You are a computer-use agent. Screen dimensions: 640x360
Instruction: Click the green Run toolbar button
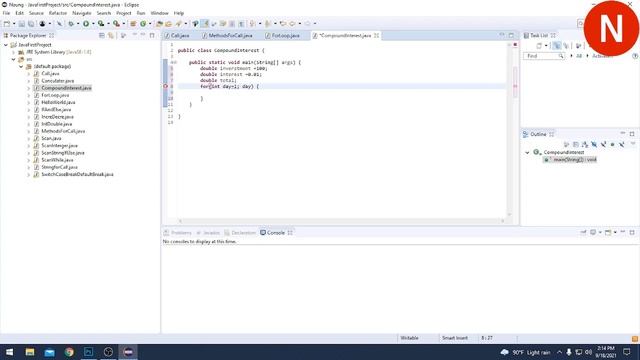(x=86, y=24)
